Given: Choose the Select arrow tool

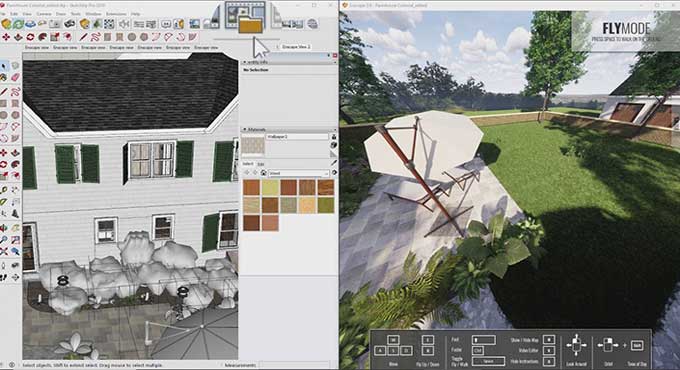Looking at the screenshot, I should coord(4,66).
